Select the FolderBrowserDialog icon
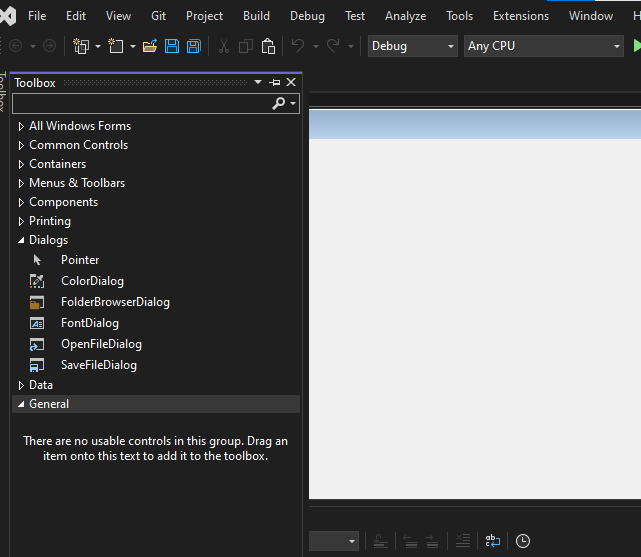 [37, 302]
